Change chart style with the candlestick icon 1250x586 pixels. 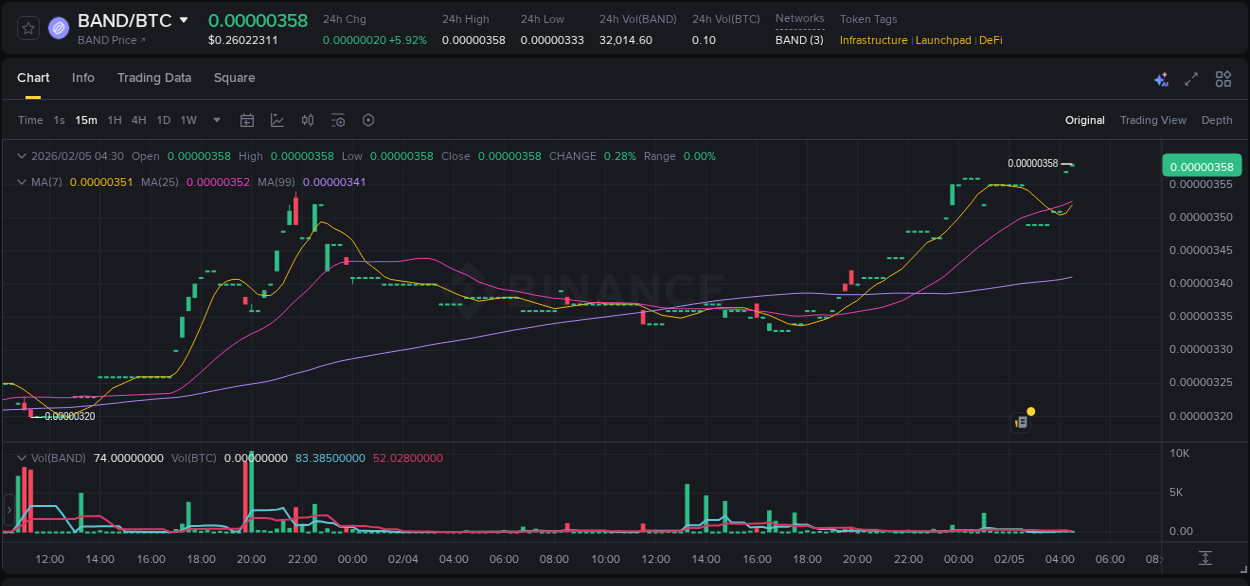[308, 120]
